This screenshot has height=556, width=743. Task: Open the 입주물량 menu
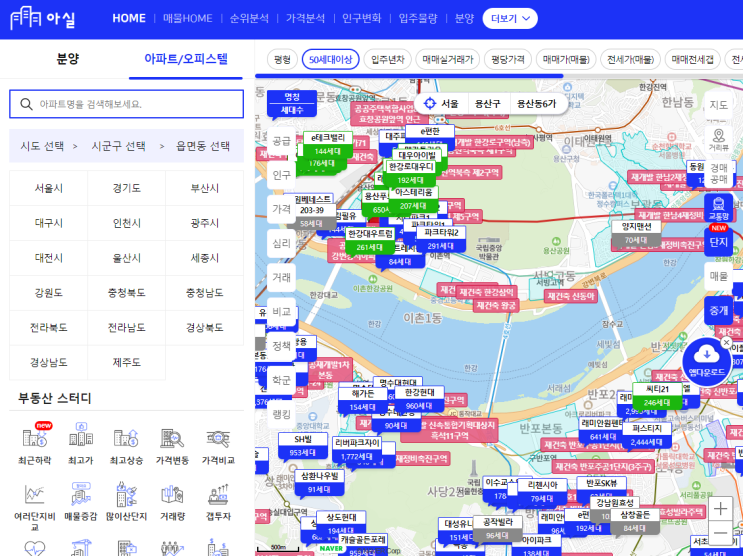[418, 18]
